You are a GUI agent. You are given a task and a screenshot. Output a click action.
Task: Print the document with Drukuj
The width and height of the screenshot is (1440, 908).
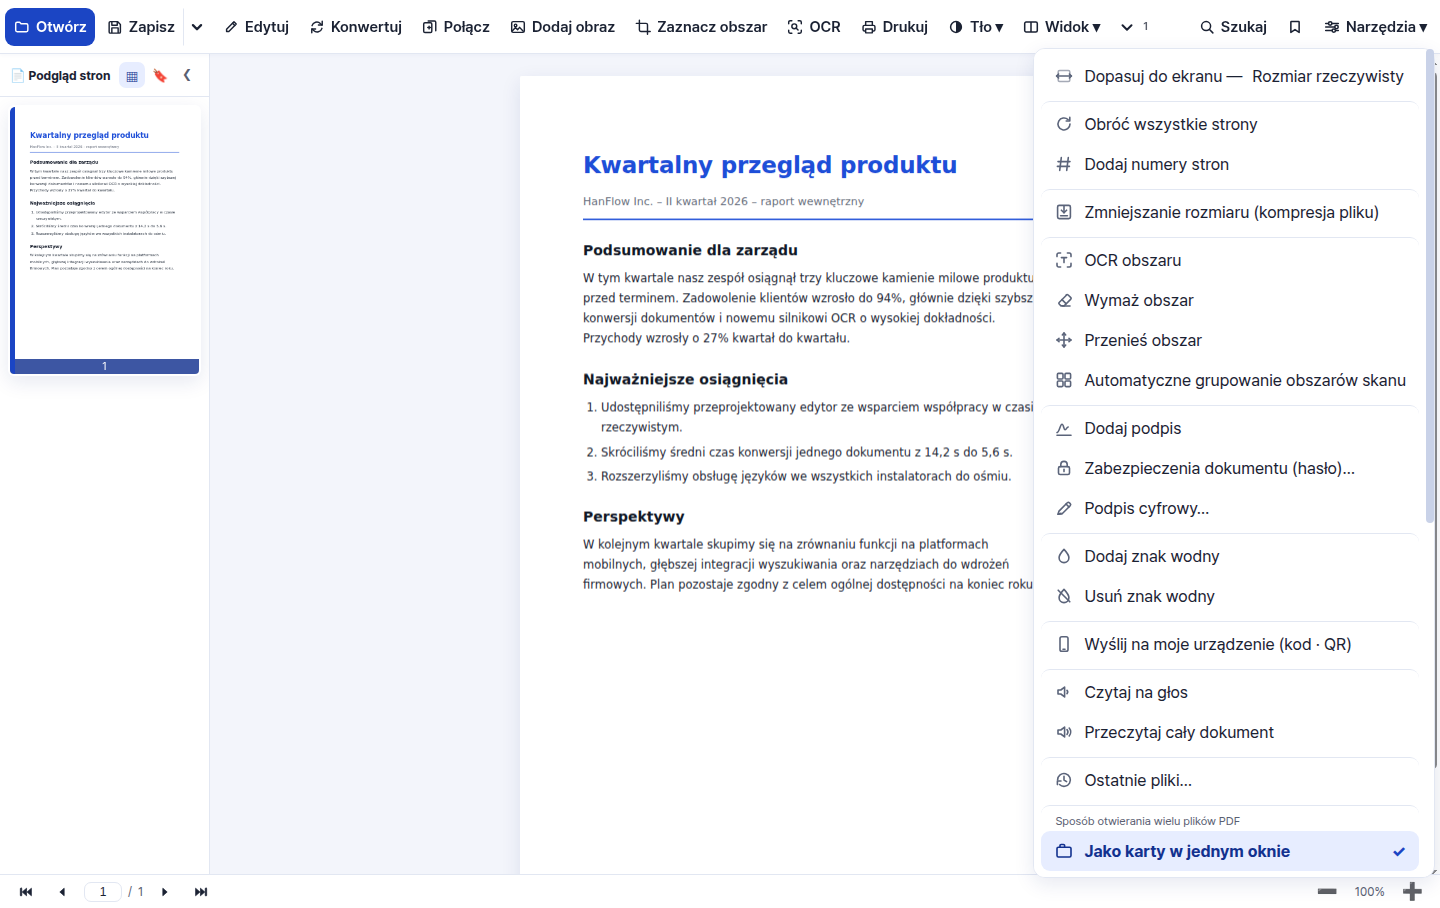click(x=895, y=27)
